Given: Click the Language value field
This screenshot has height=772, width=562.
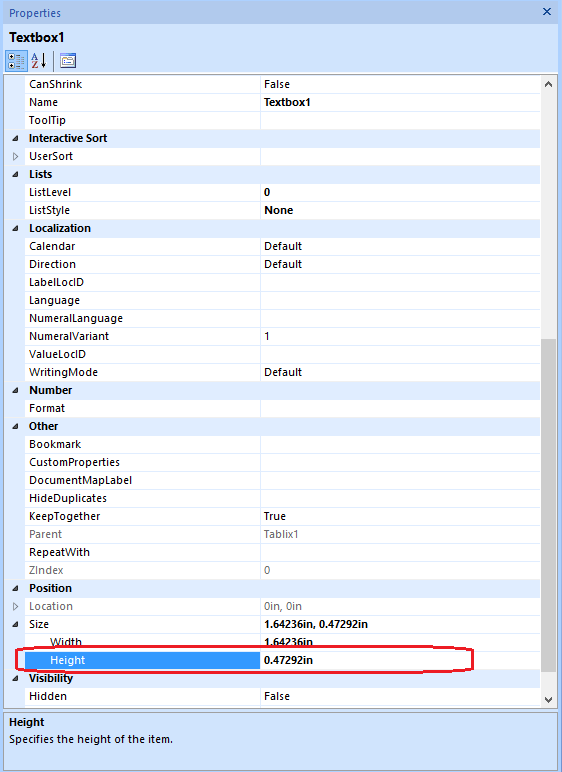Looking at the screenshot, I should [400, 300].
